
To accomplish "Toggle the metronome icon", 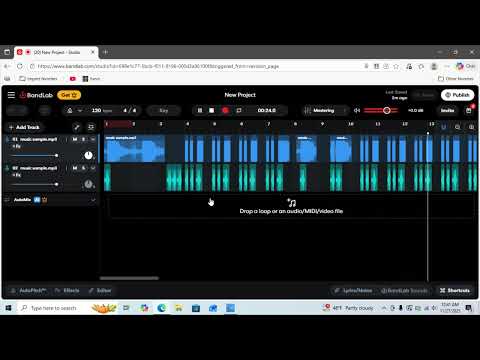I will pos(70,110).
